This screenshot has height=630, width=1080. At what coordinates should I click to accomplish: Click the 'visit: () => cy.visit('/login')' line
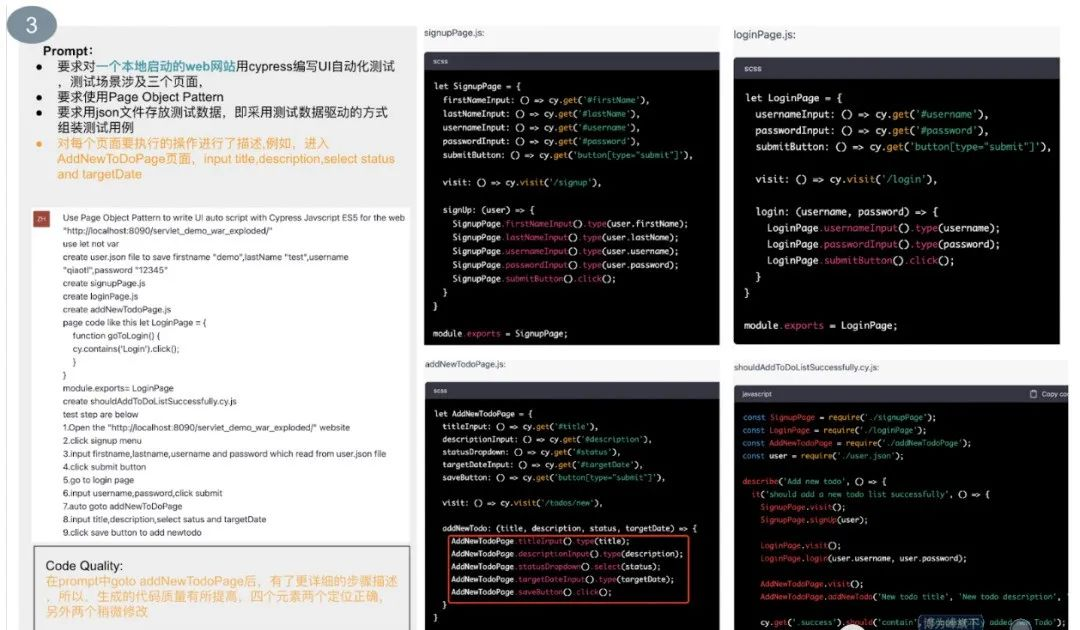(x=846, y=179)
